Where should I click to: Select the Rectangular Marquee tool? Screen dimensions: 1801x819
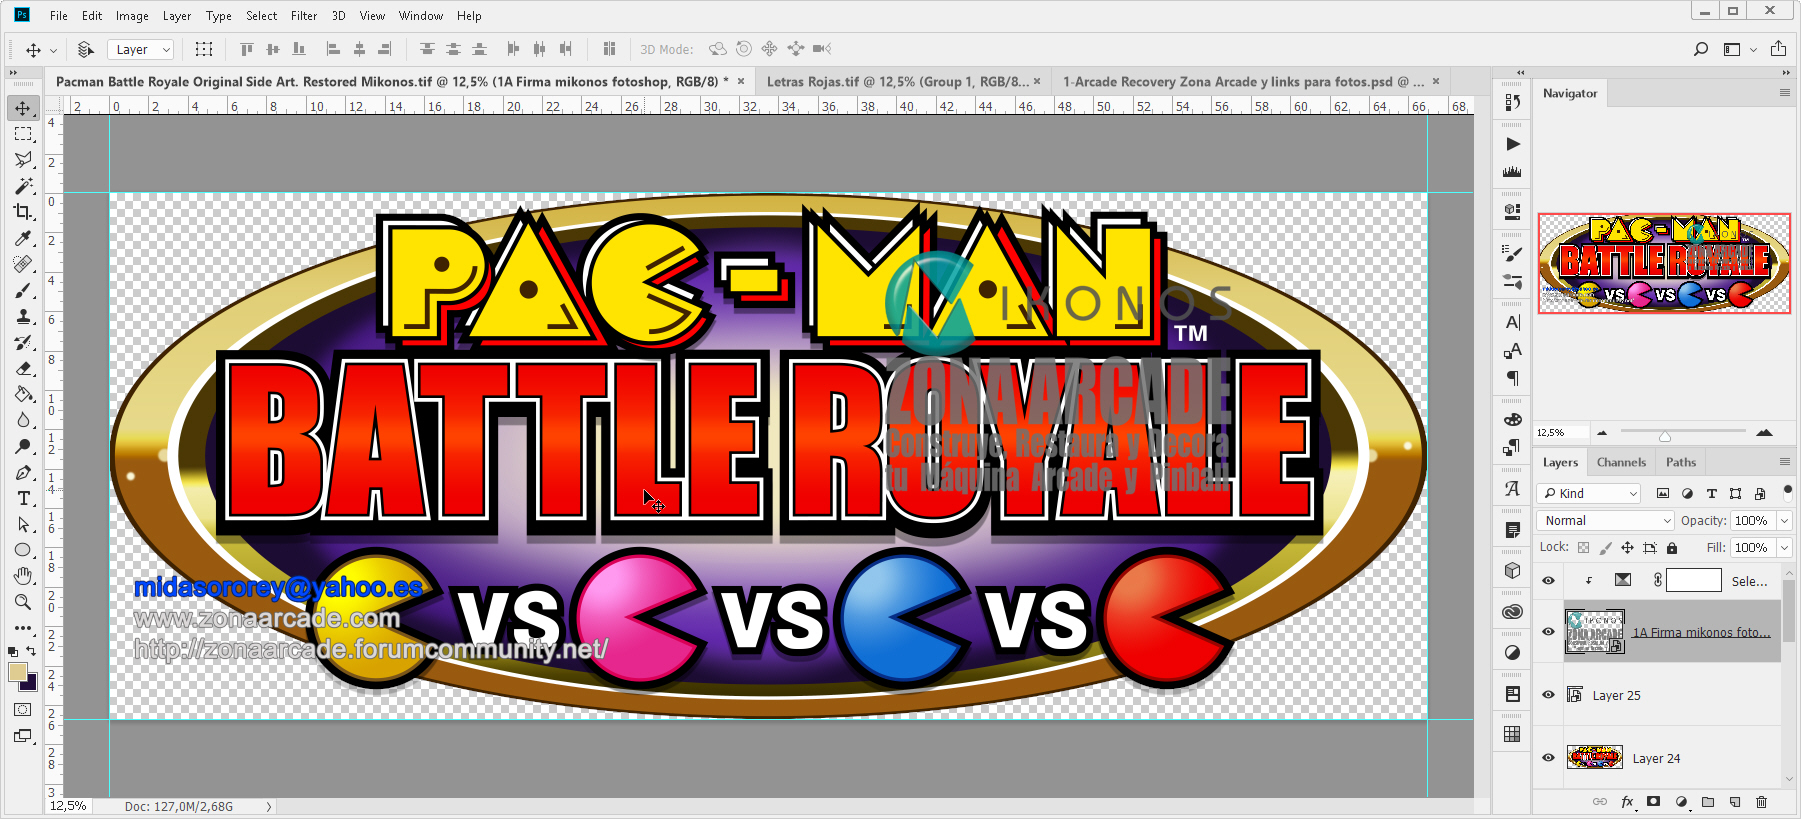(x=23, y=134)
